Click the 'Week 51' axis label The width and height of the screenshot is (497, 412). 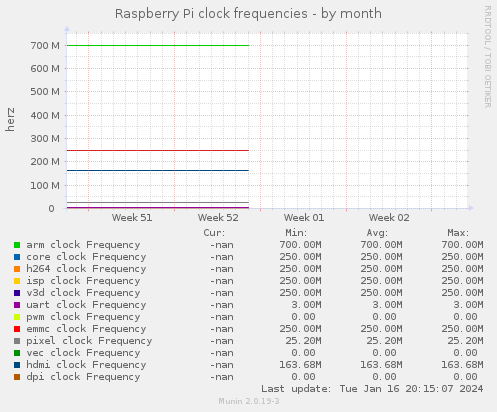132,218
